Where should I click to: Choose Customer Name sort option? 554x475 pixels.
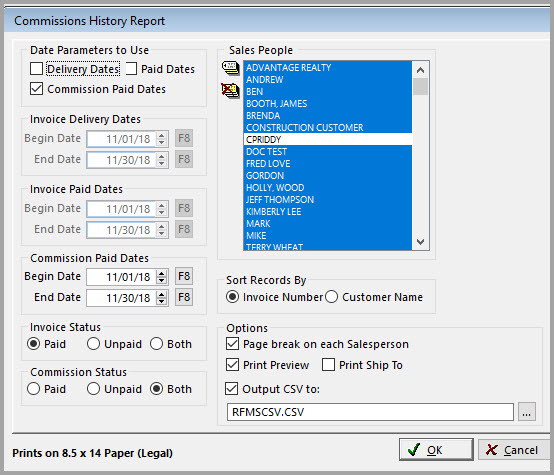tap(331, 297)
